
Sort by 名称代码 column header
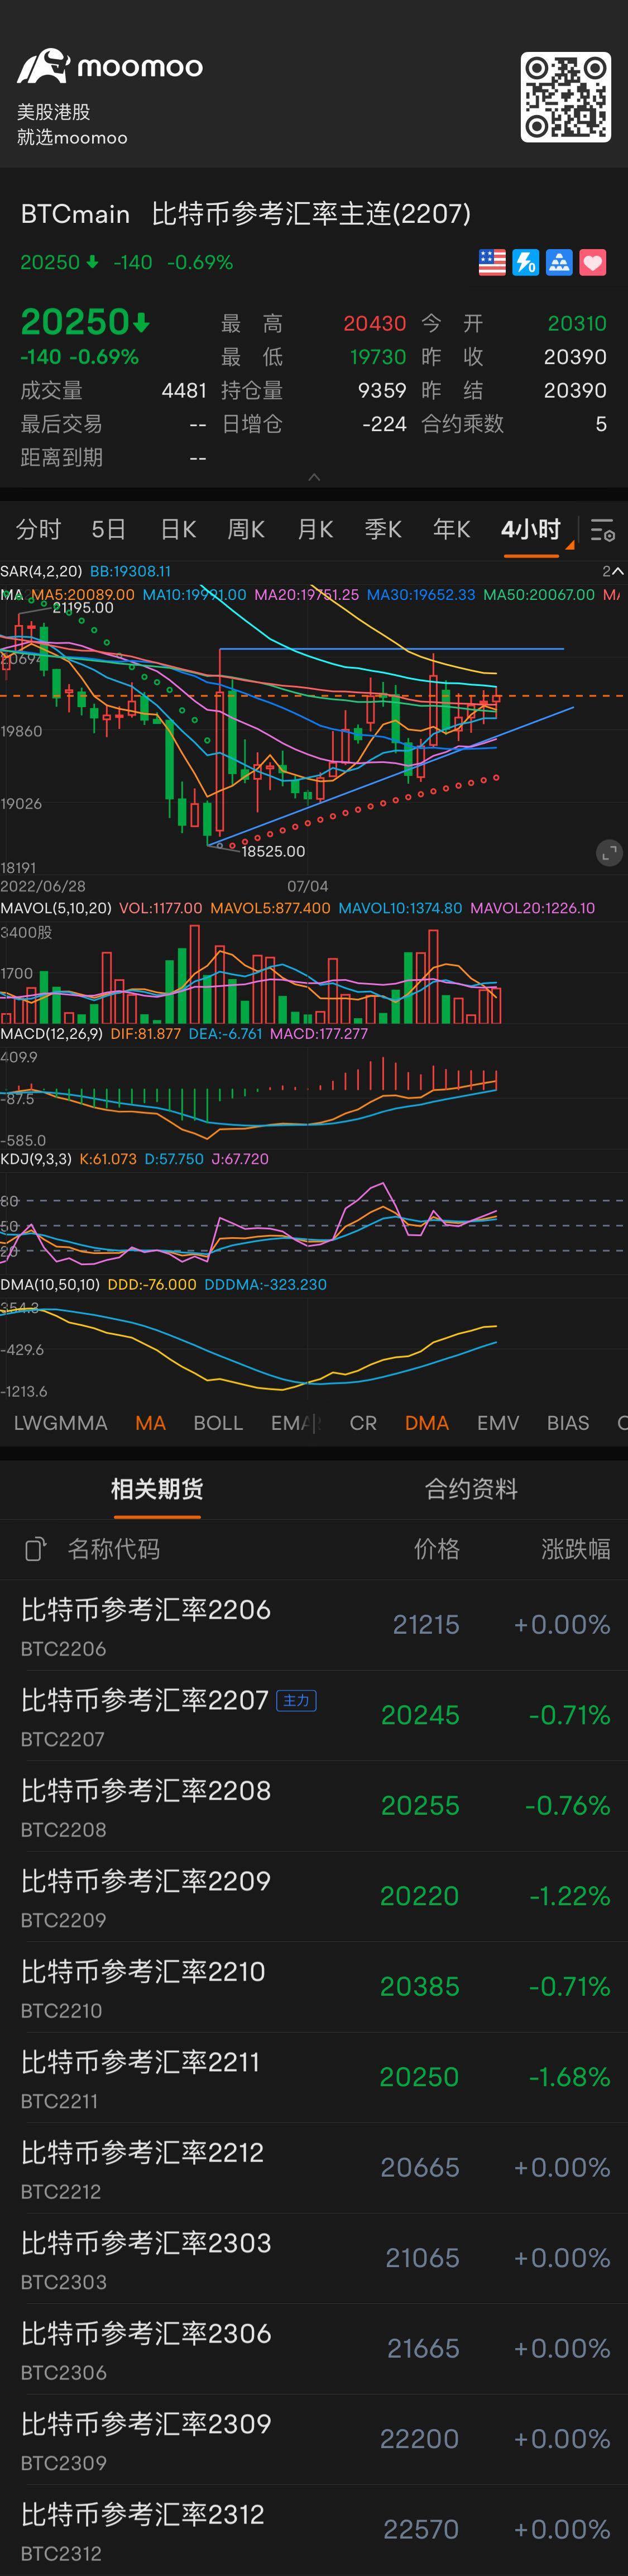[x=113, y=1549]
